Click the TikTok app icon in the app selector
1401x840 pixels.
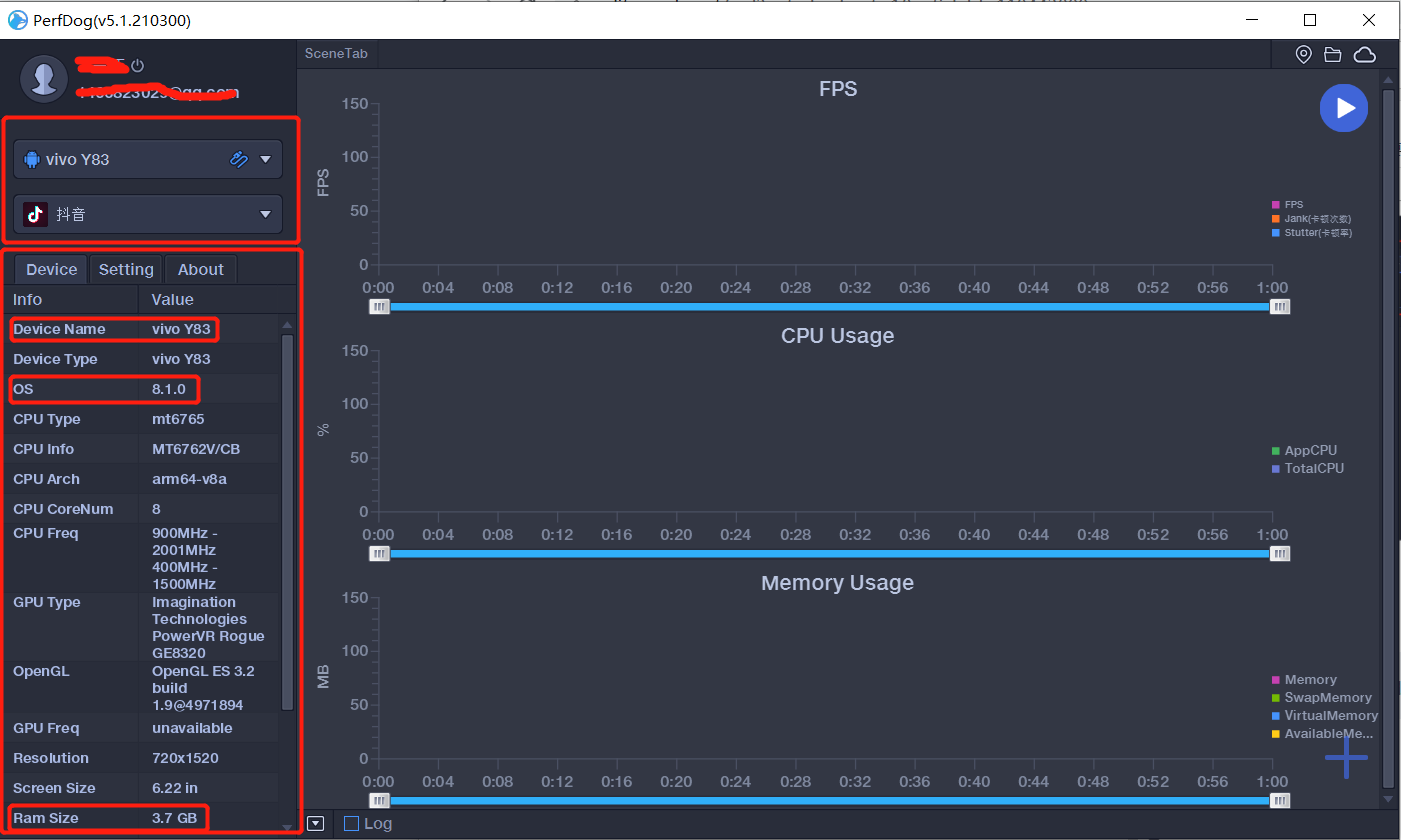pos(36,214)
